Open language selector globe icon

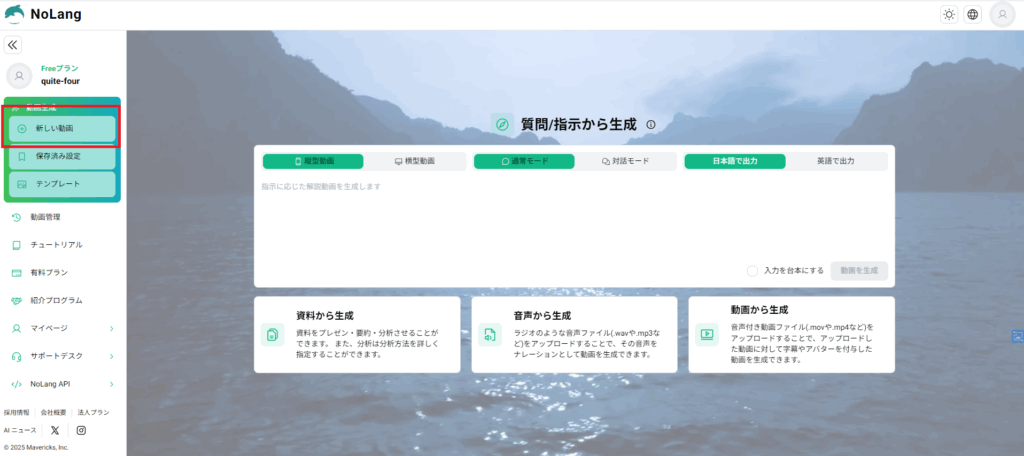point(973,14)
